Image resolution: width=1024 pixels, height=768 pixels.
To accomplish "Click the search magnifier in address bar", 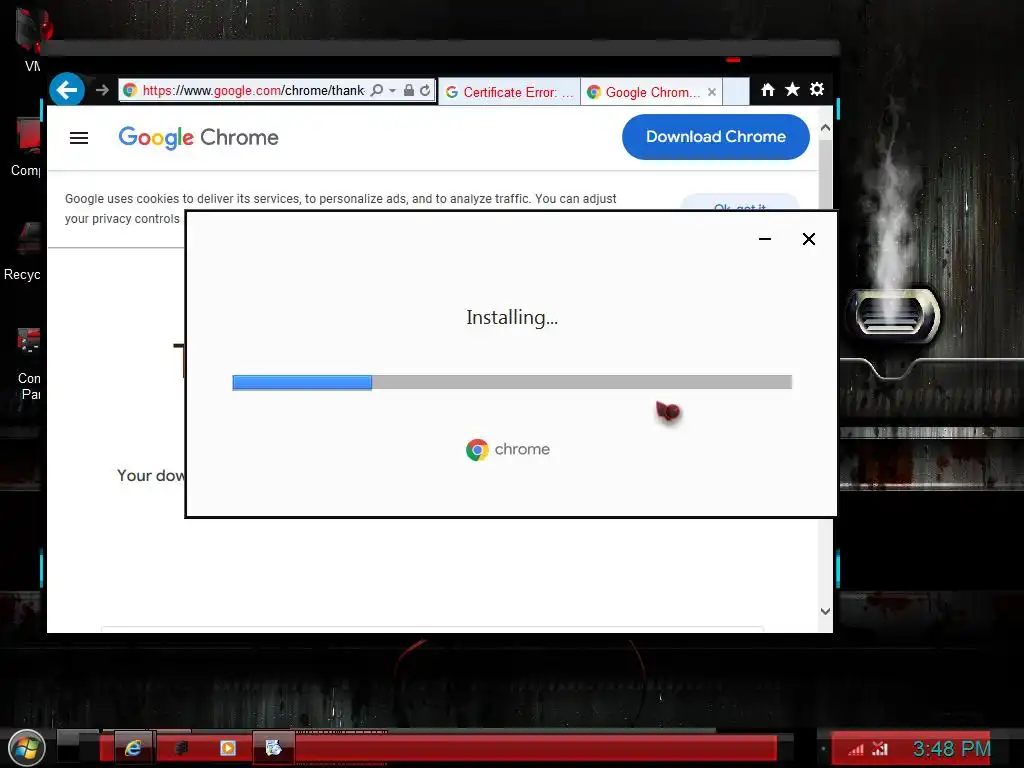I will coord(377,90).
